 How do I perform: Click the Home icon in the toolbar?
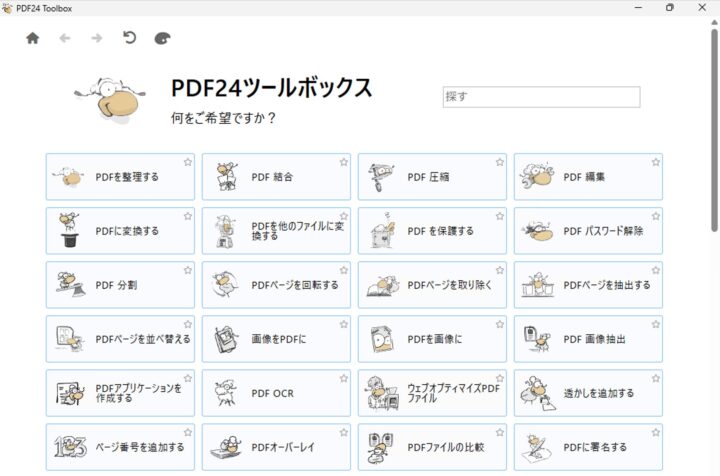[32, 39]
